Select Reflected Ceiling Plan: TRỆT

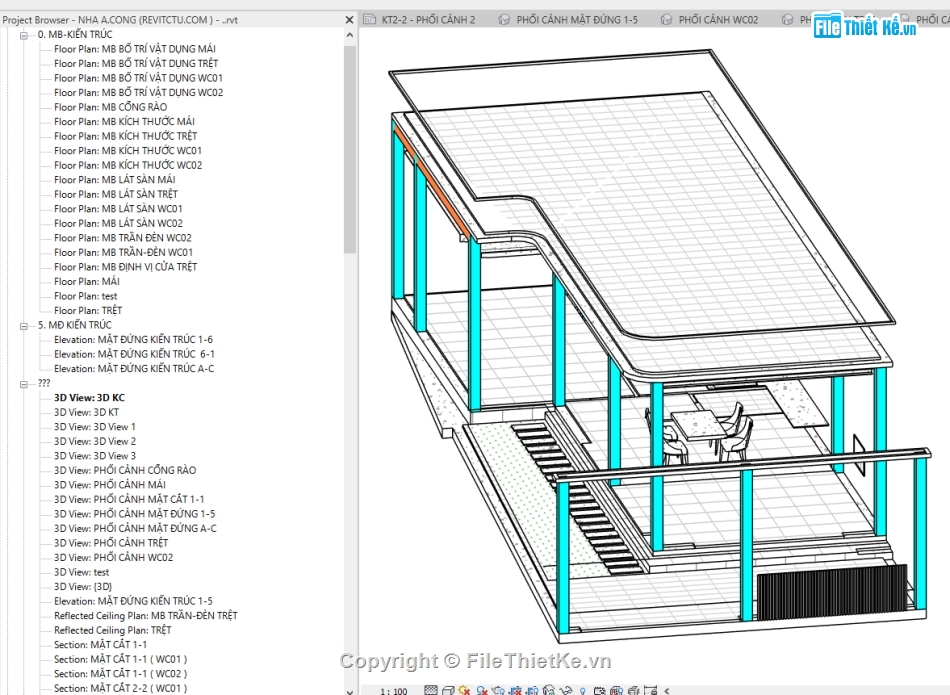(113, 630)
